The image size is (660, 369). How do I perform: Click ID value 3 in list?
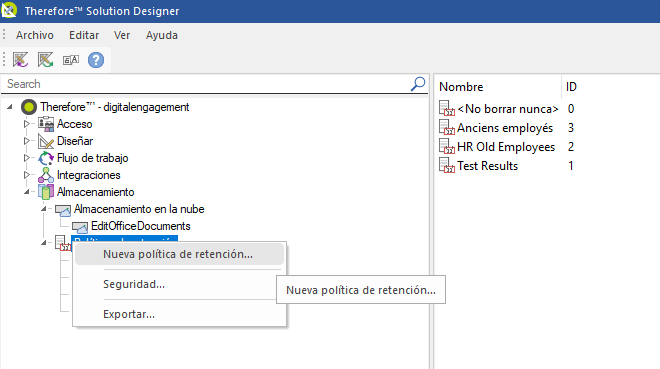point(571,128)
